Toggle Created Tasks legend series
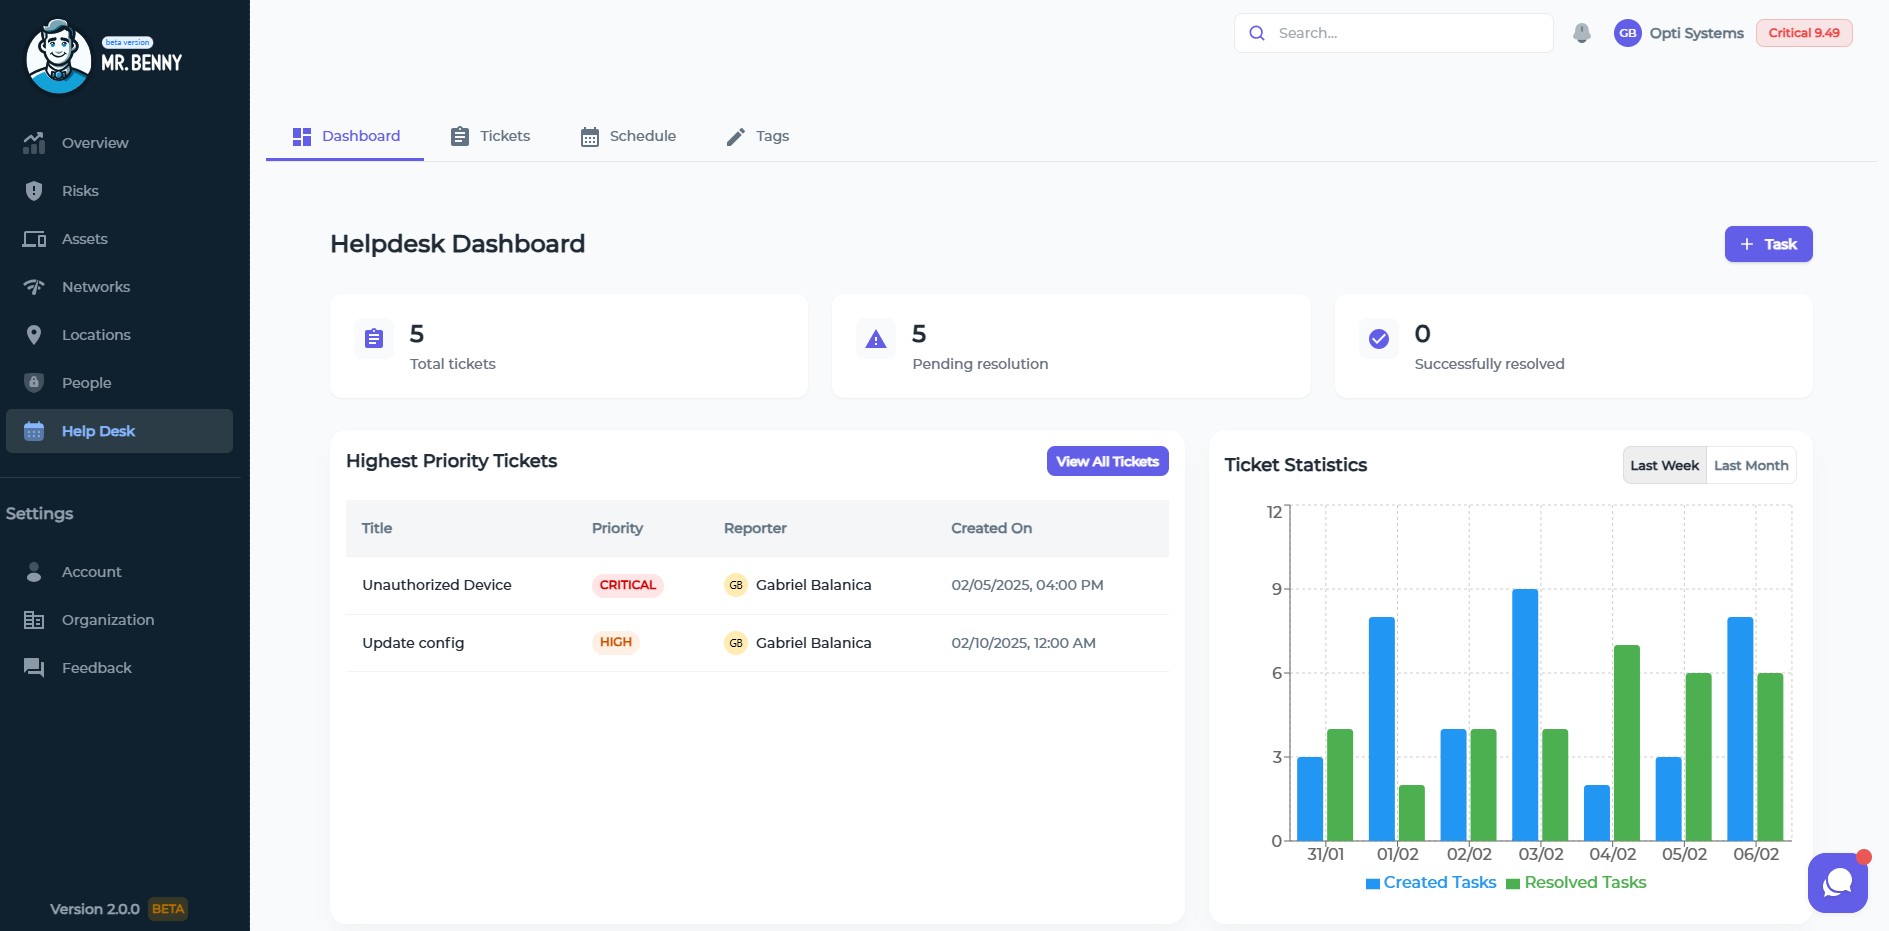Image resolution: width=1889 pixels, height=931 pixels. coord(1430,883)
